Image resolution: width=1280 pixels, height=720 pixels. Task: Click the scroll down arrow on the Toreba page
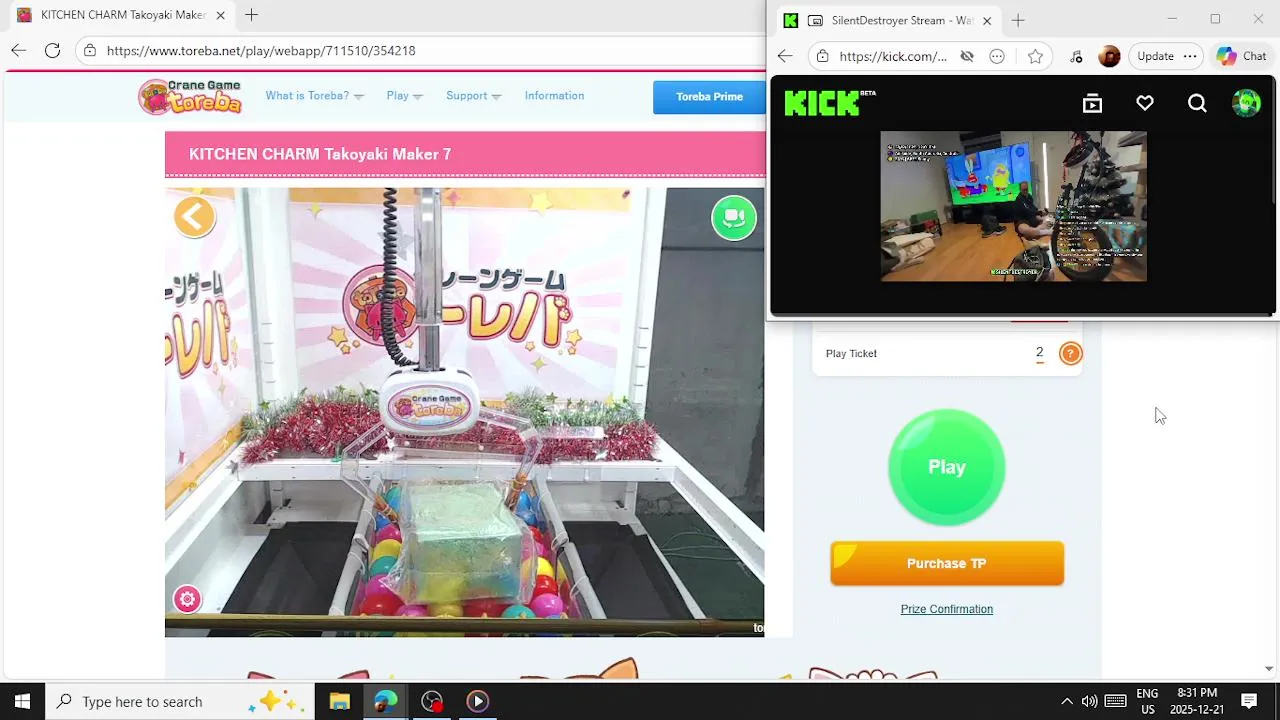(1269, 668)
